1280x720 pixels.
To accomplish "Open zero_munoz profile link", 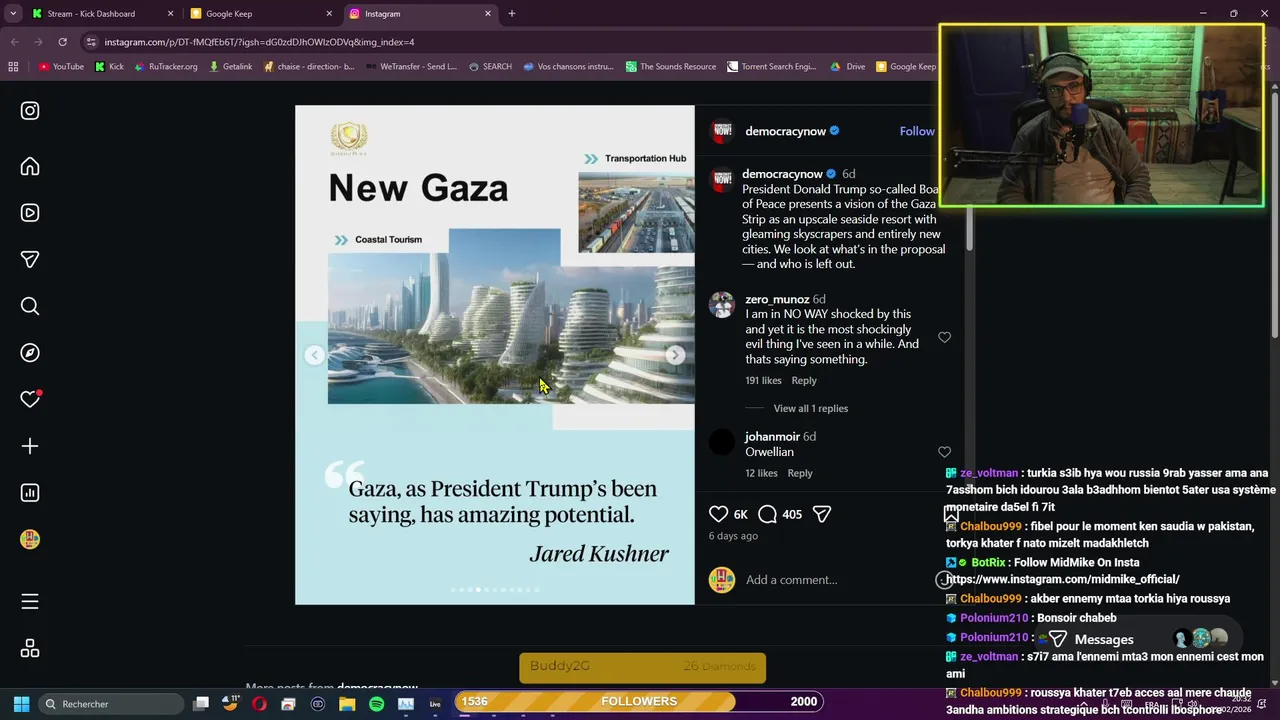I will pyautogui.click(x=777, y=299).
